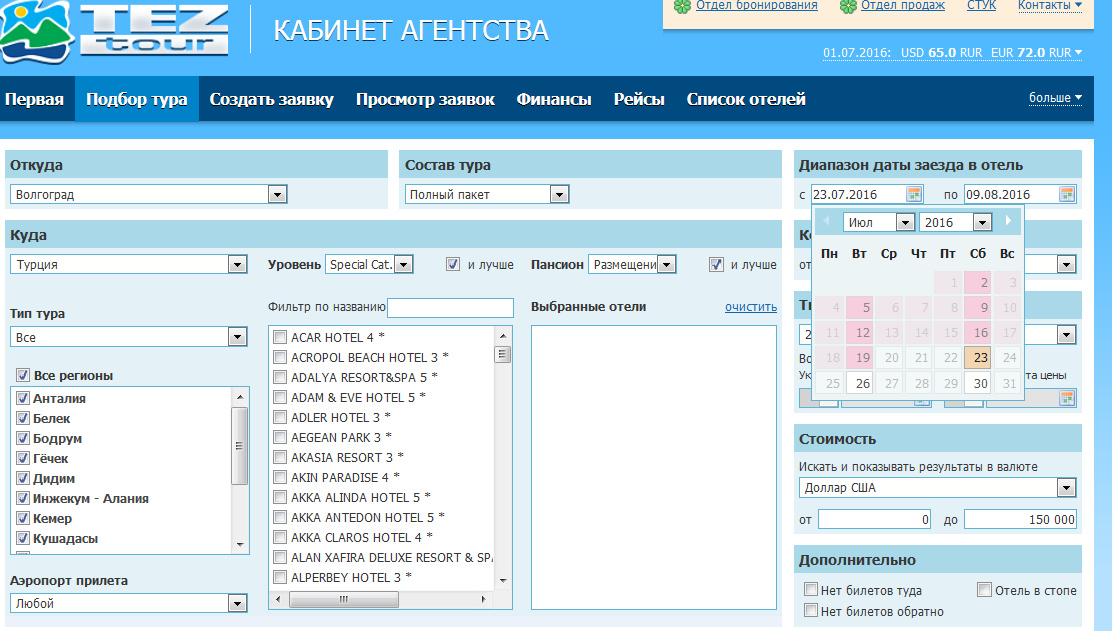Go to next month in calendar popup

pyautogui.click(x=1008, y=221)
